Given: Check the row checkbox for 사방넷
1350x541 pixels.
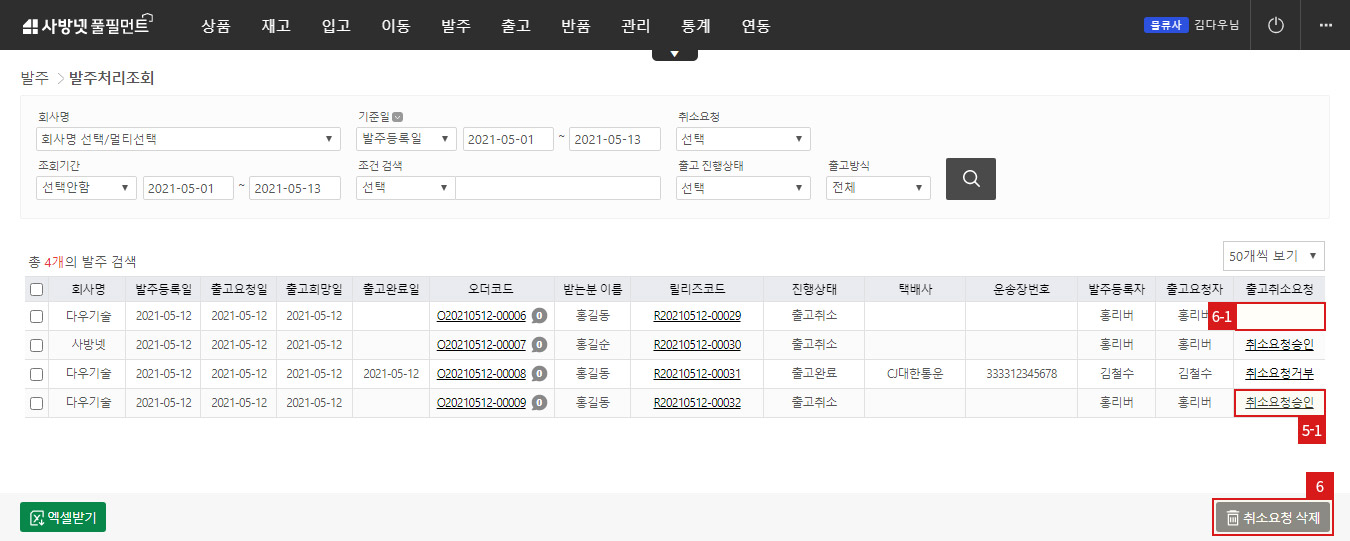Looking at the screenshot, I should point(37,345).
